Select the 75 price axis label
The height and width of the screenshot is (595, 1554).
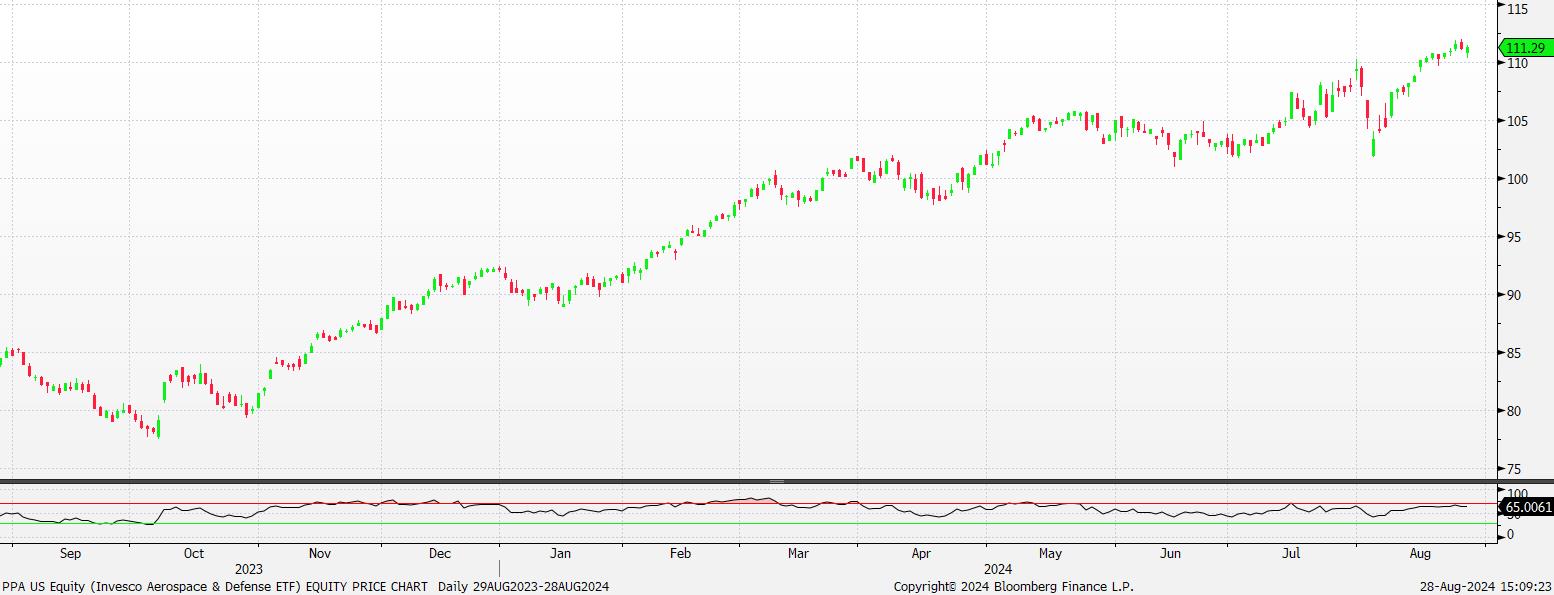tap(1513, 469)
